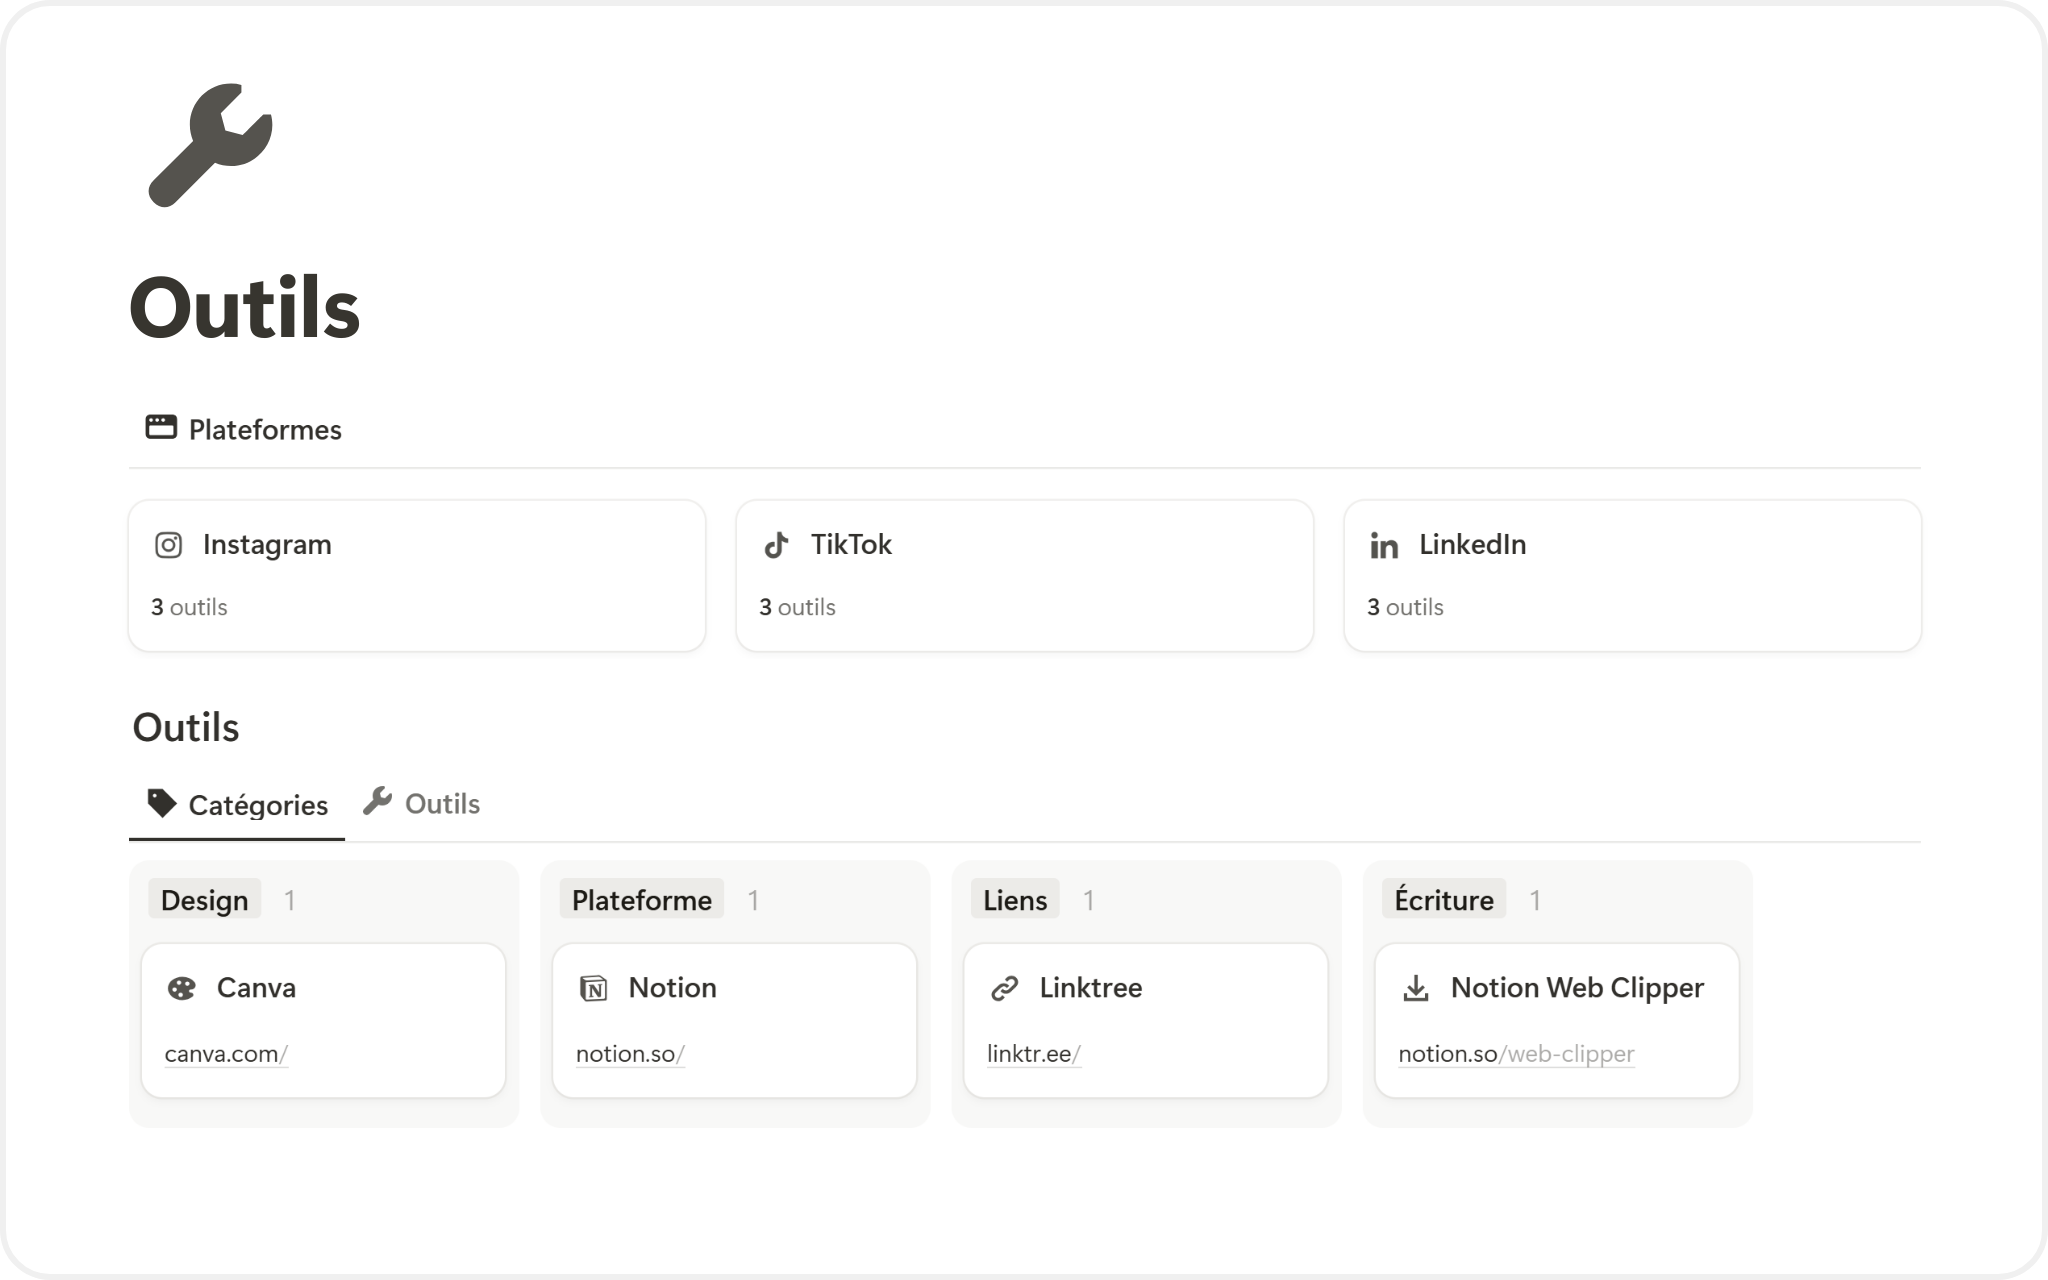Click the Canva palette icon
The width and height of the screenshot is (2048, 1280).
(181, 989)
